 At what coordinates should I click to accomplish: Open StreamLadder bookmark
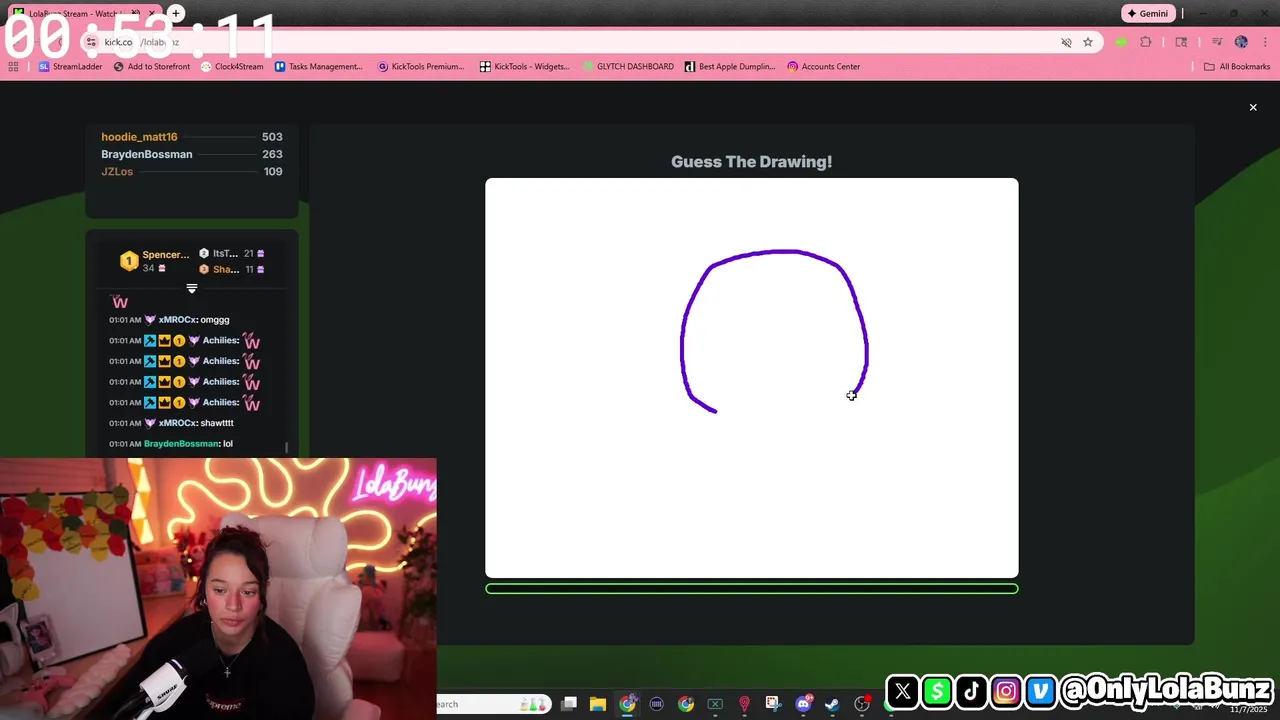pos(71,67)
